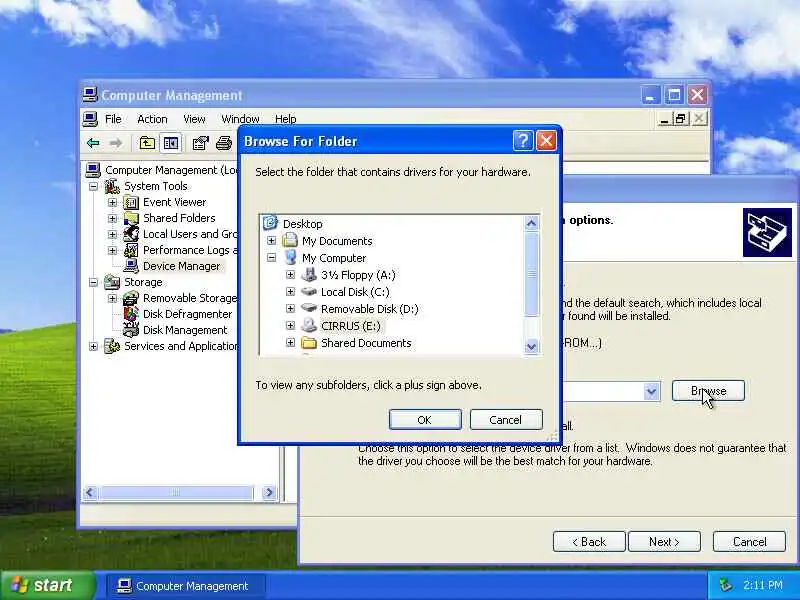Click console tree scroll left arrow
This screenshot has height=600, width=800.
coord(90,492)
